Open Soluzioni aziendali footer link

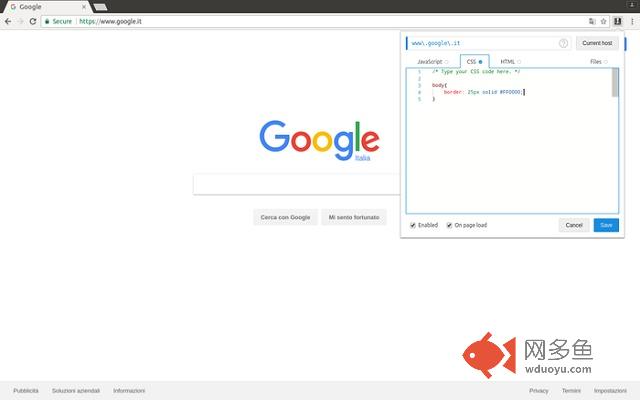click(76, 391)
